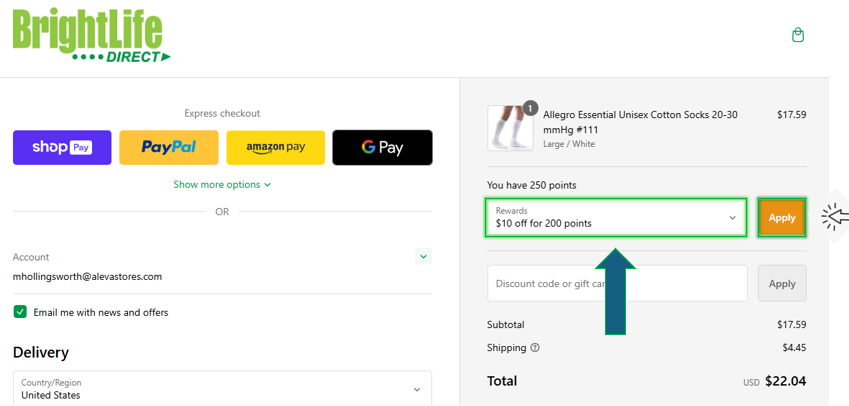Click the account email address text
The width and height of the screenshot is (849, 406).
[x=87, y=277]
